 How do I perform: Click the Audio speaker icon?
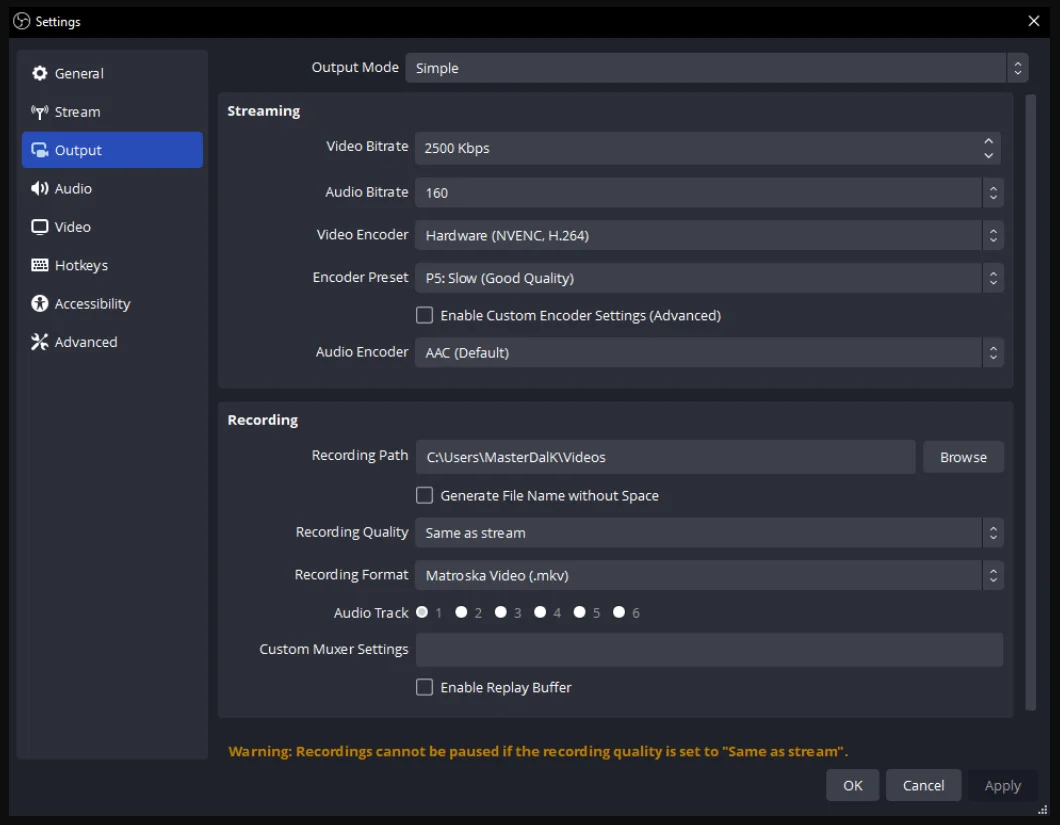pos(40,189)
